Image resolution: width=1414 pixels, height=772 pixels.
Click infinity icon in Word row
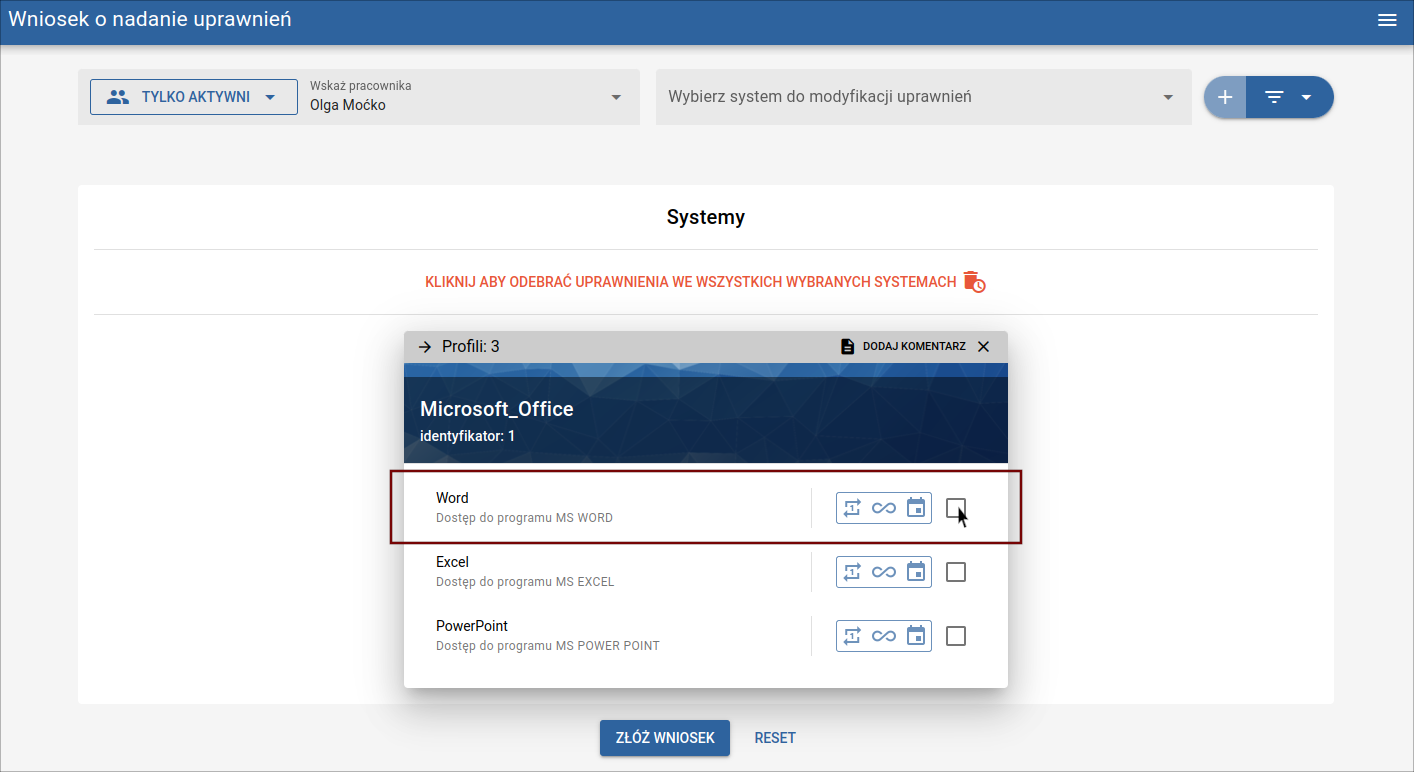point(884,508)
